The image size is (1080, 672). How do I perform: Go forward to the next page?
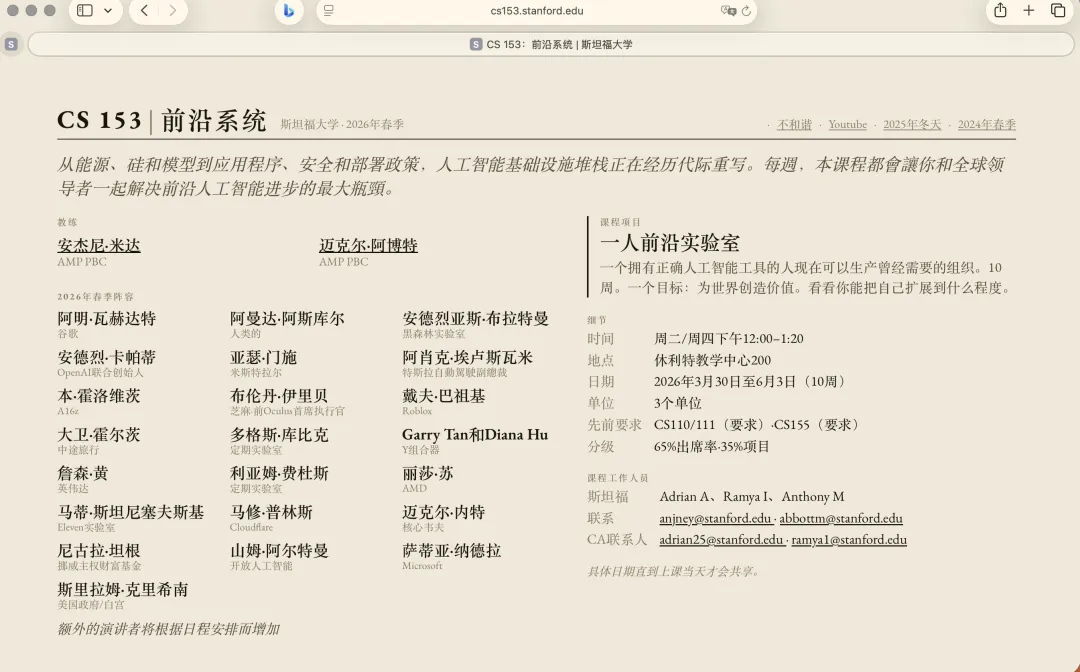pyautogui.click(x=172, y=10)
